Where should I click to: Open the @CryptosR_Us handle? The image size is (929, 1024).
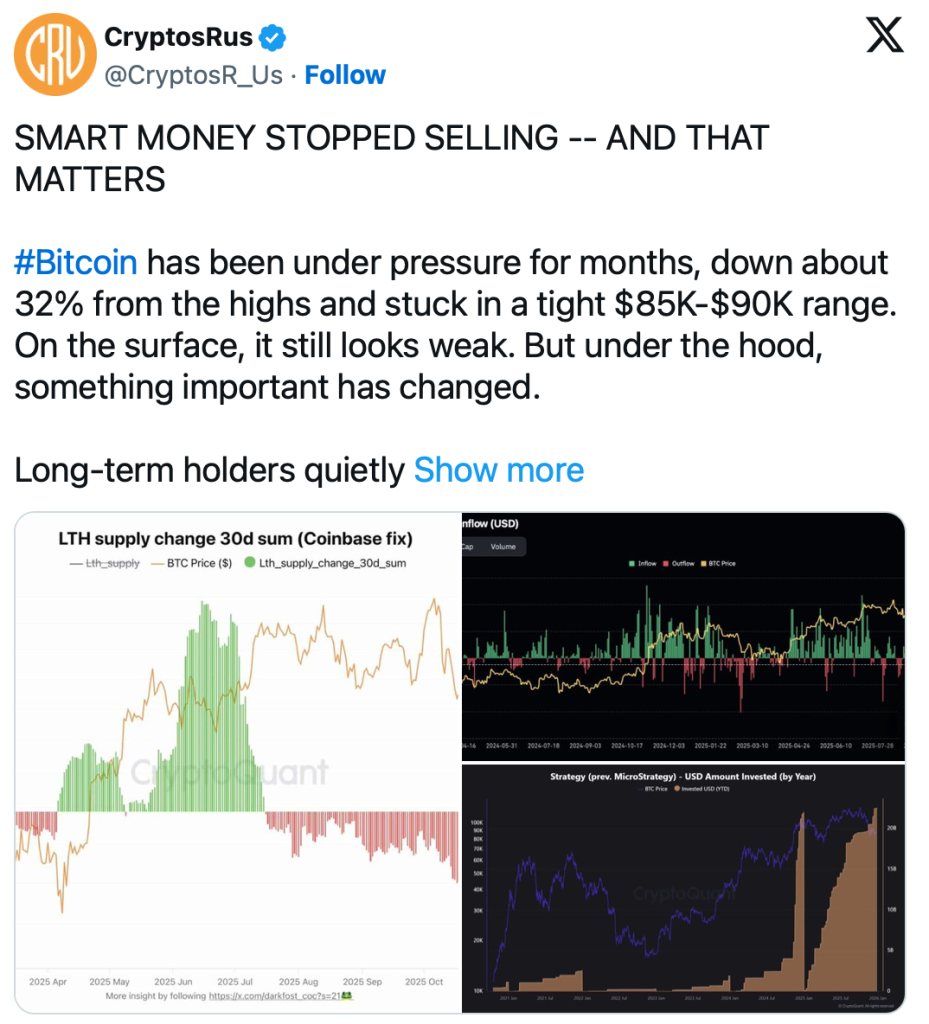(193, 75)
